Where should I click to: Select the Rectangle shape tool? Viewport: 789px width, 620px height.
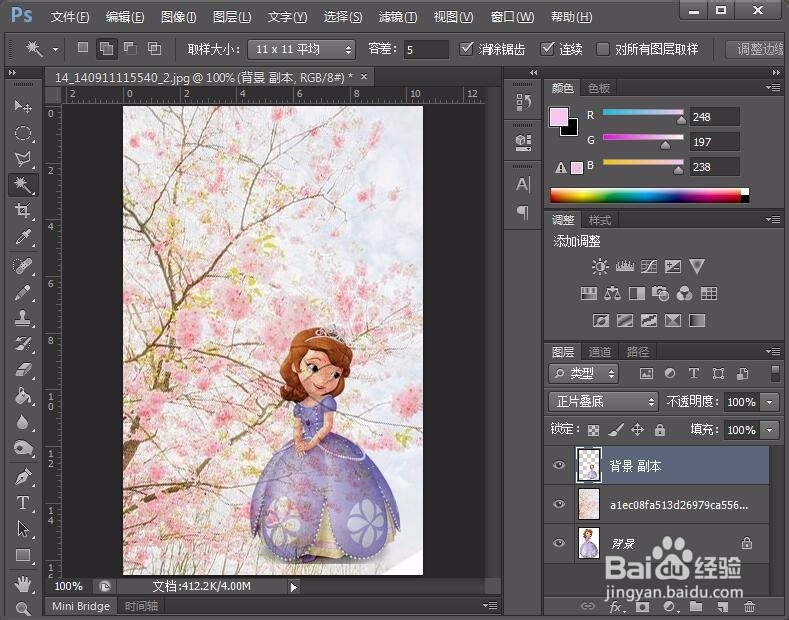coord(23,555)
